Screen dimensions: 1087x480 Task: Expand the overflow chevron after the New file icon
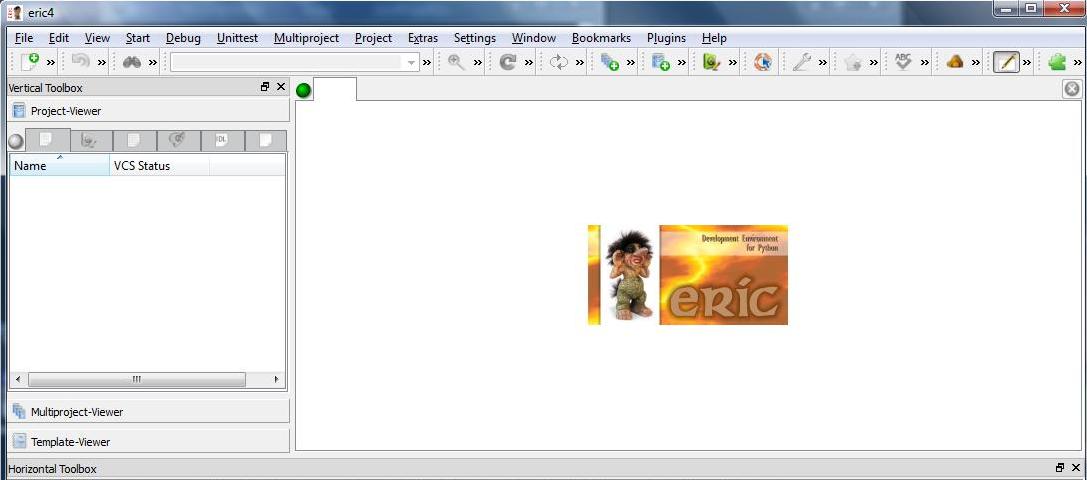51,62
